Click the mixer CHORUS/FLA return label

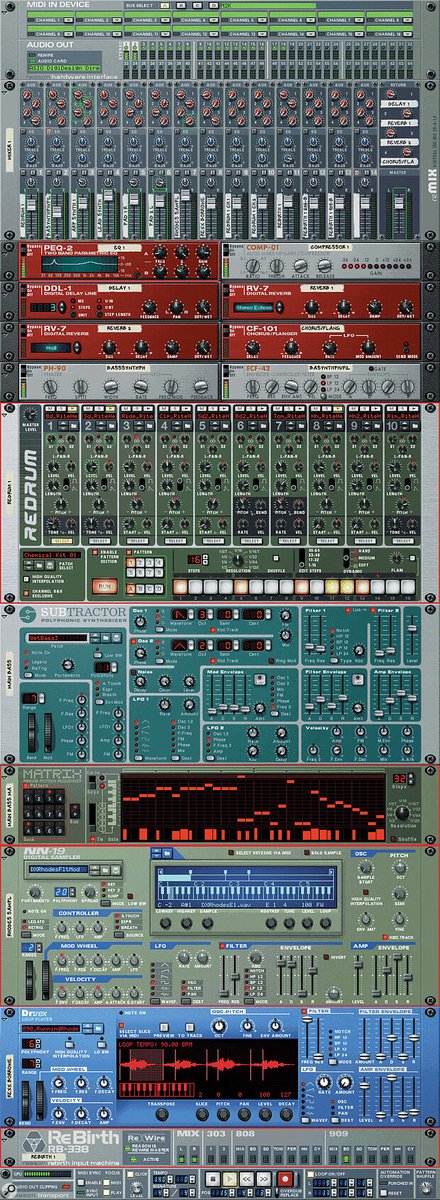pos(399,162)
